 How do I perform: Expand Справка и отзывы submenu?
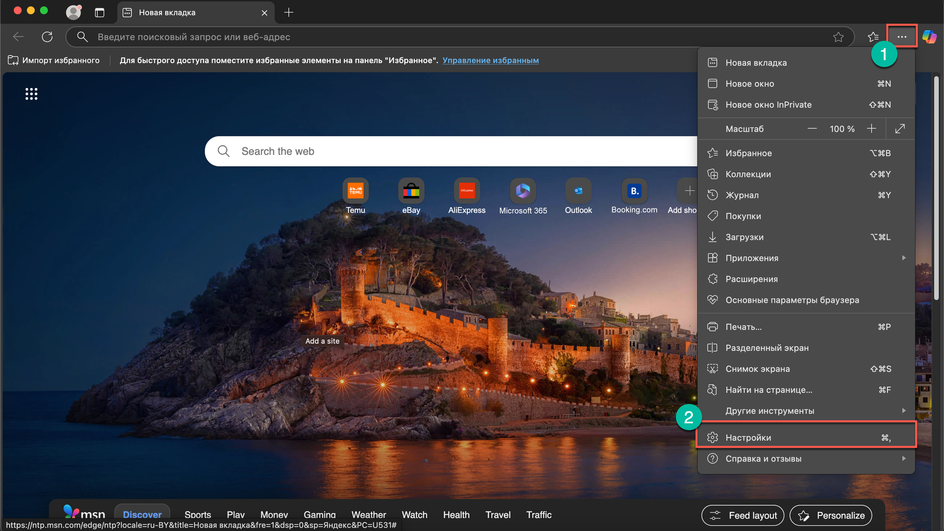[x=806, y=459]
